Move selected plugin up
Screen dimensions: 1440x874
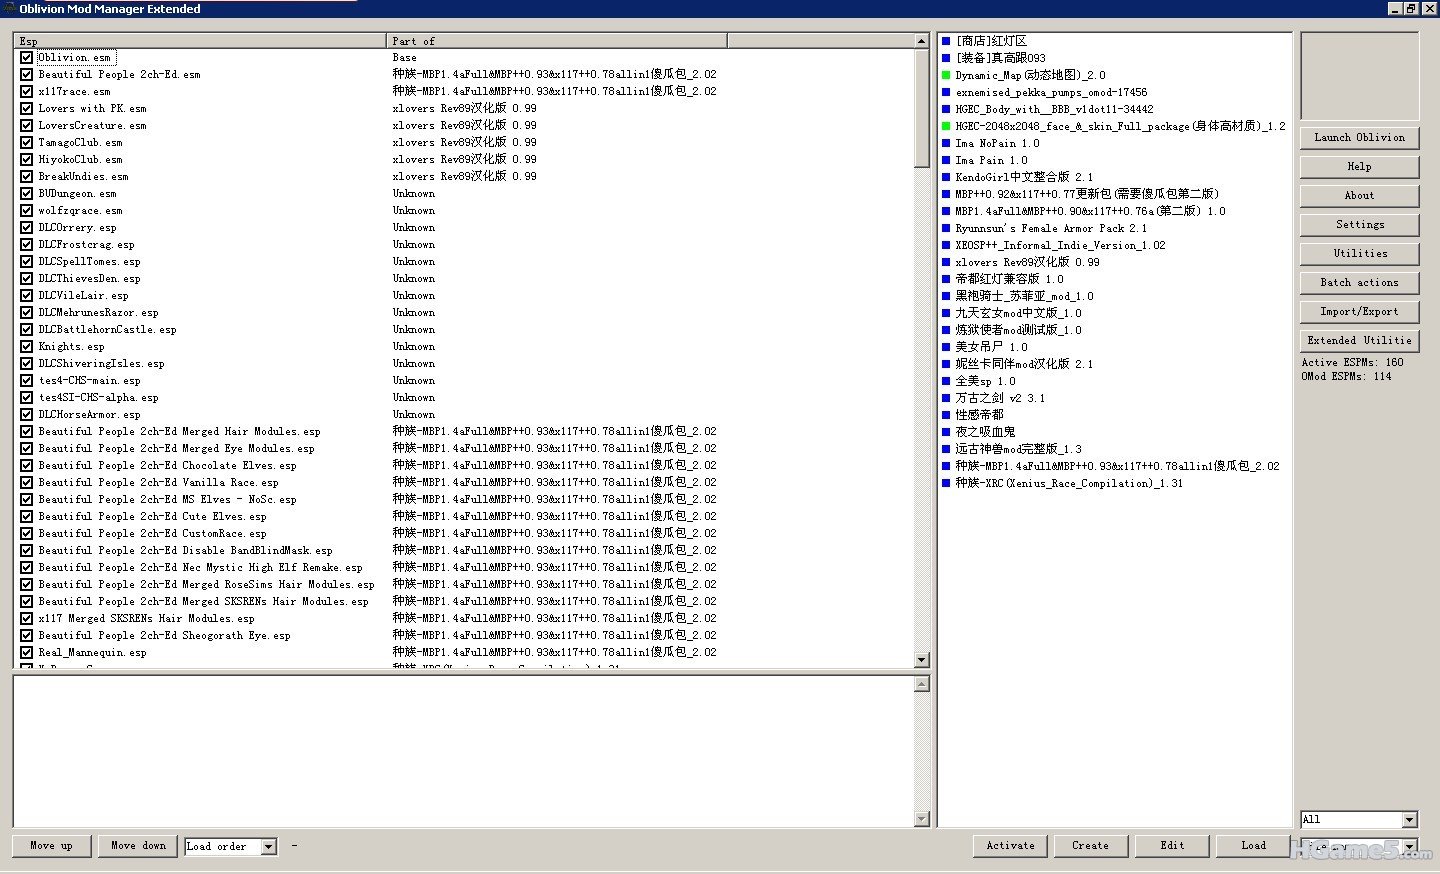pos(51,846)
